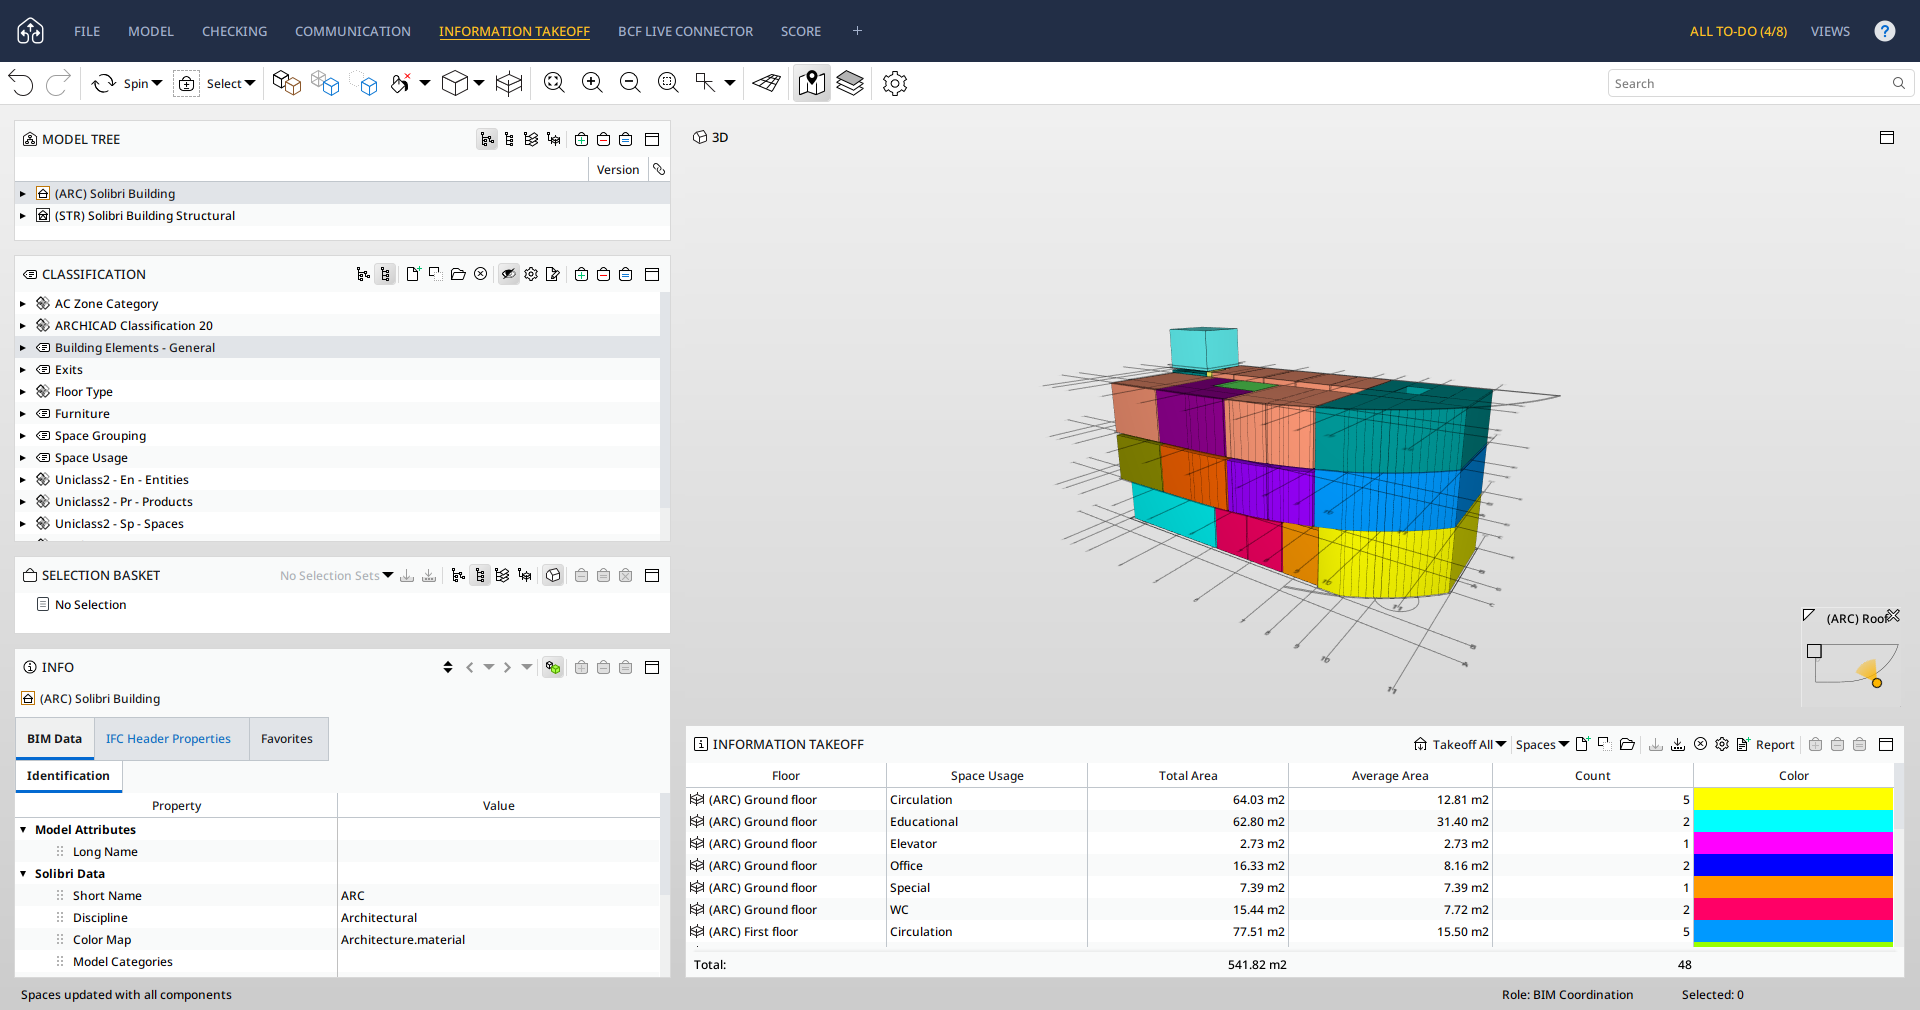The height and width of the screenshot is (1010, 1920).
Task: Open Information Takeoff settings gear
Action: tap(1722, 744)
